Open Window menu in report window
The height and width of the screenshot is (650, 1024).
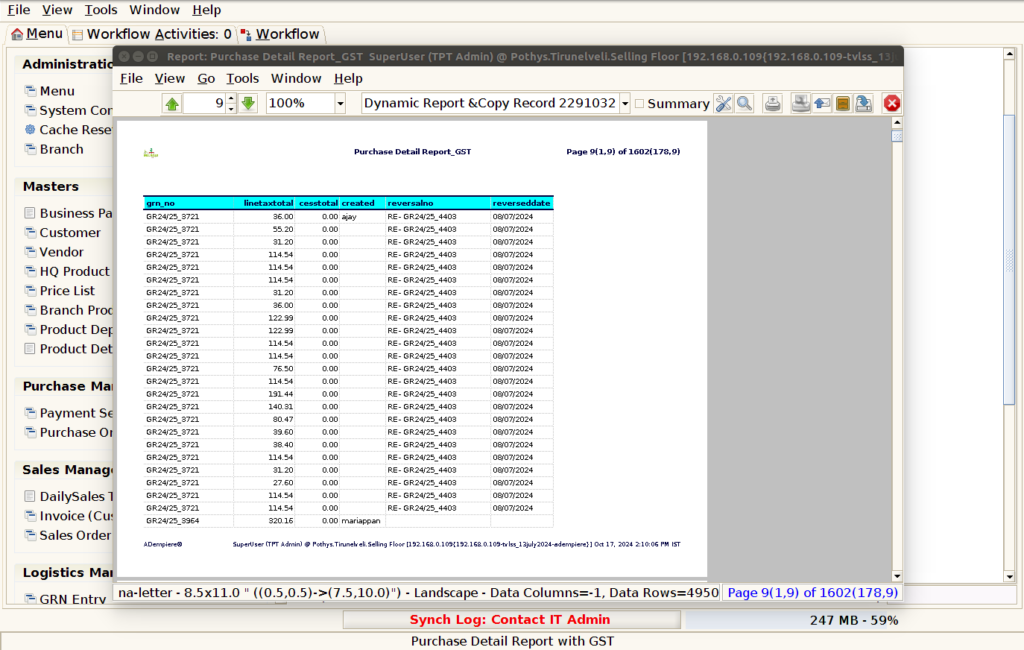coord(296,78)
